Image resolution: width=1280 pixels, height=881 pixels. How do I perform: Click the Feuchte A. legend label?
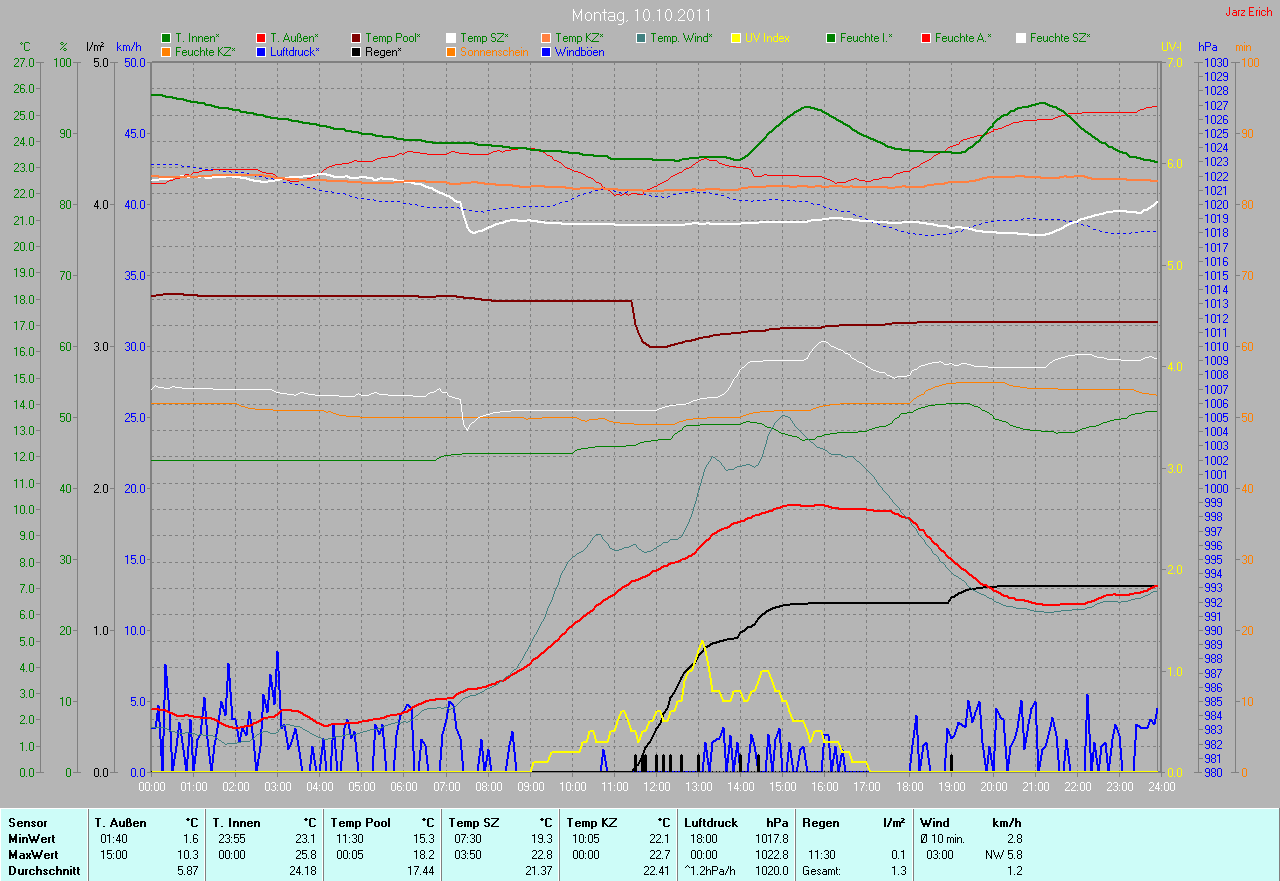963,38
